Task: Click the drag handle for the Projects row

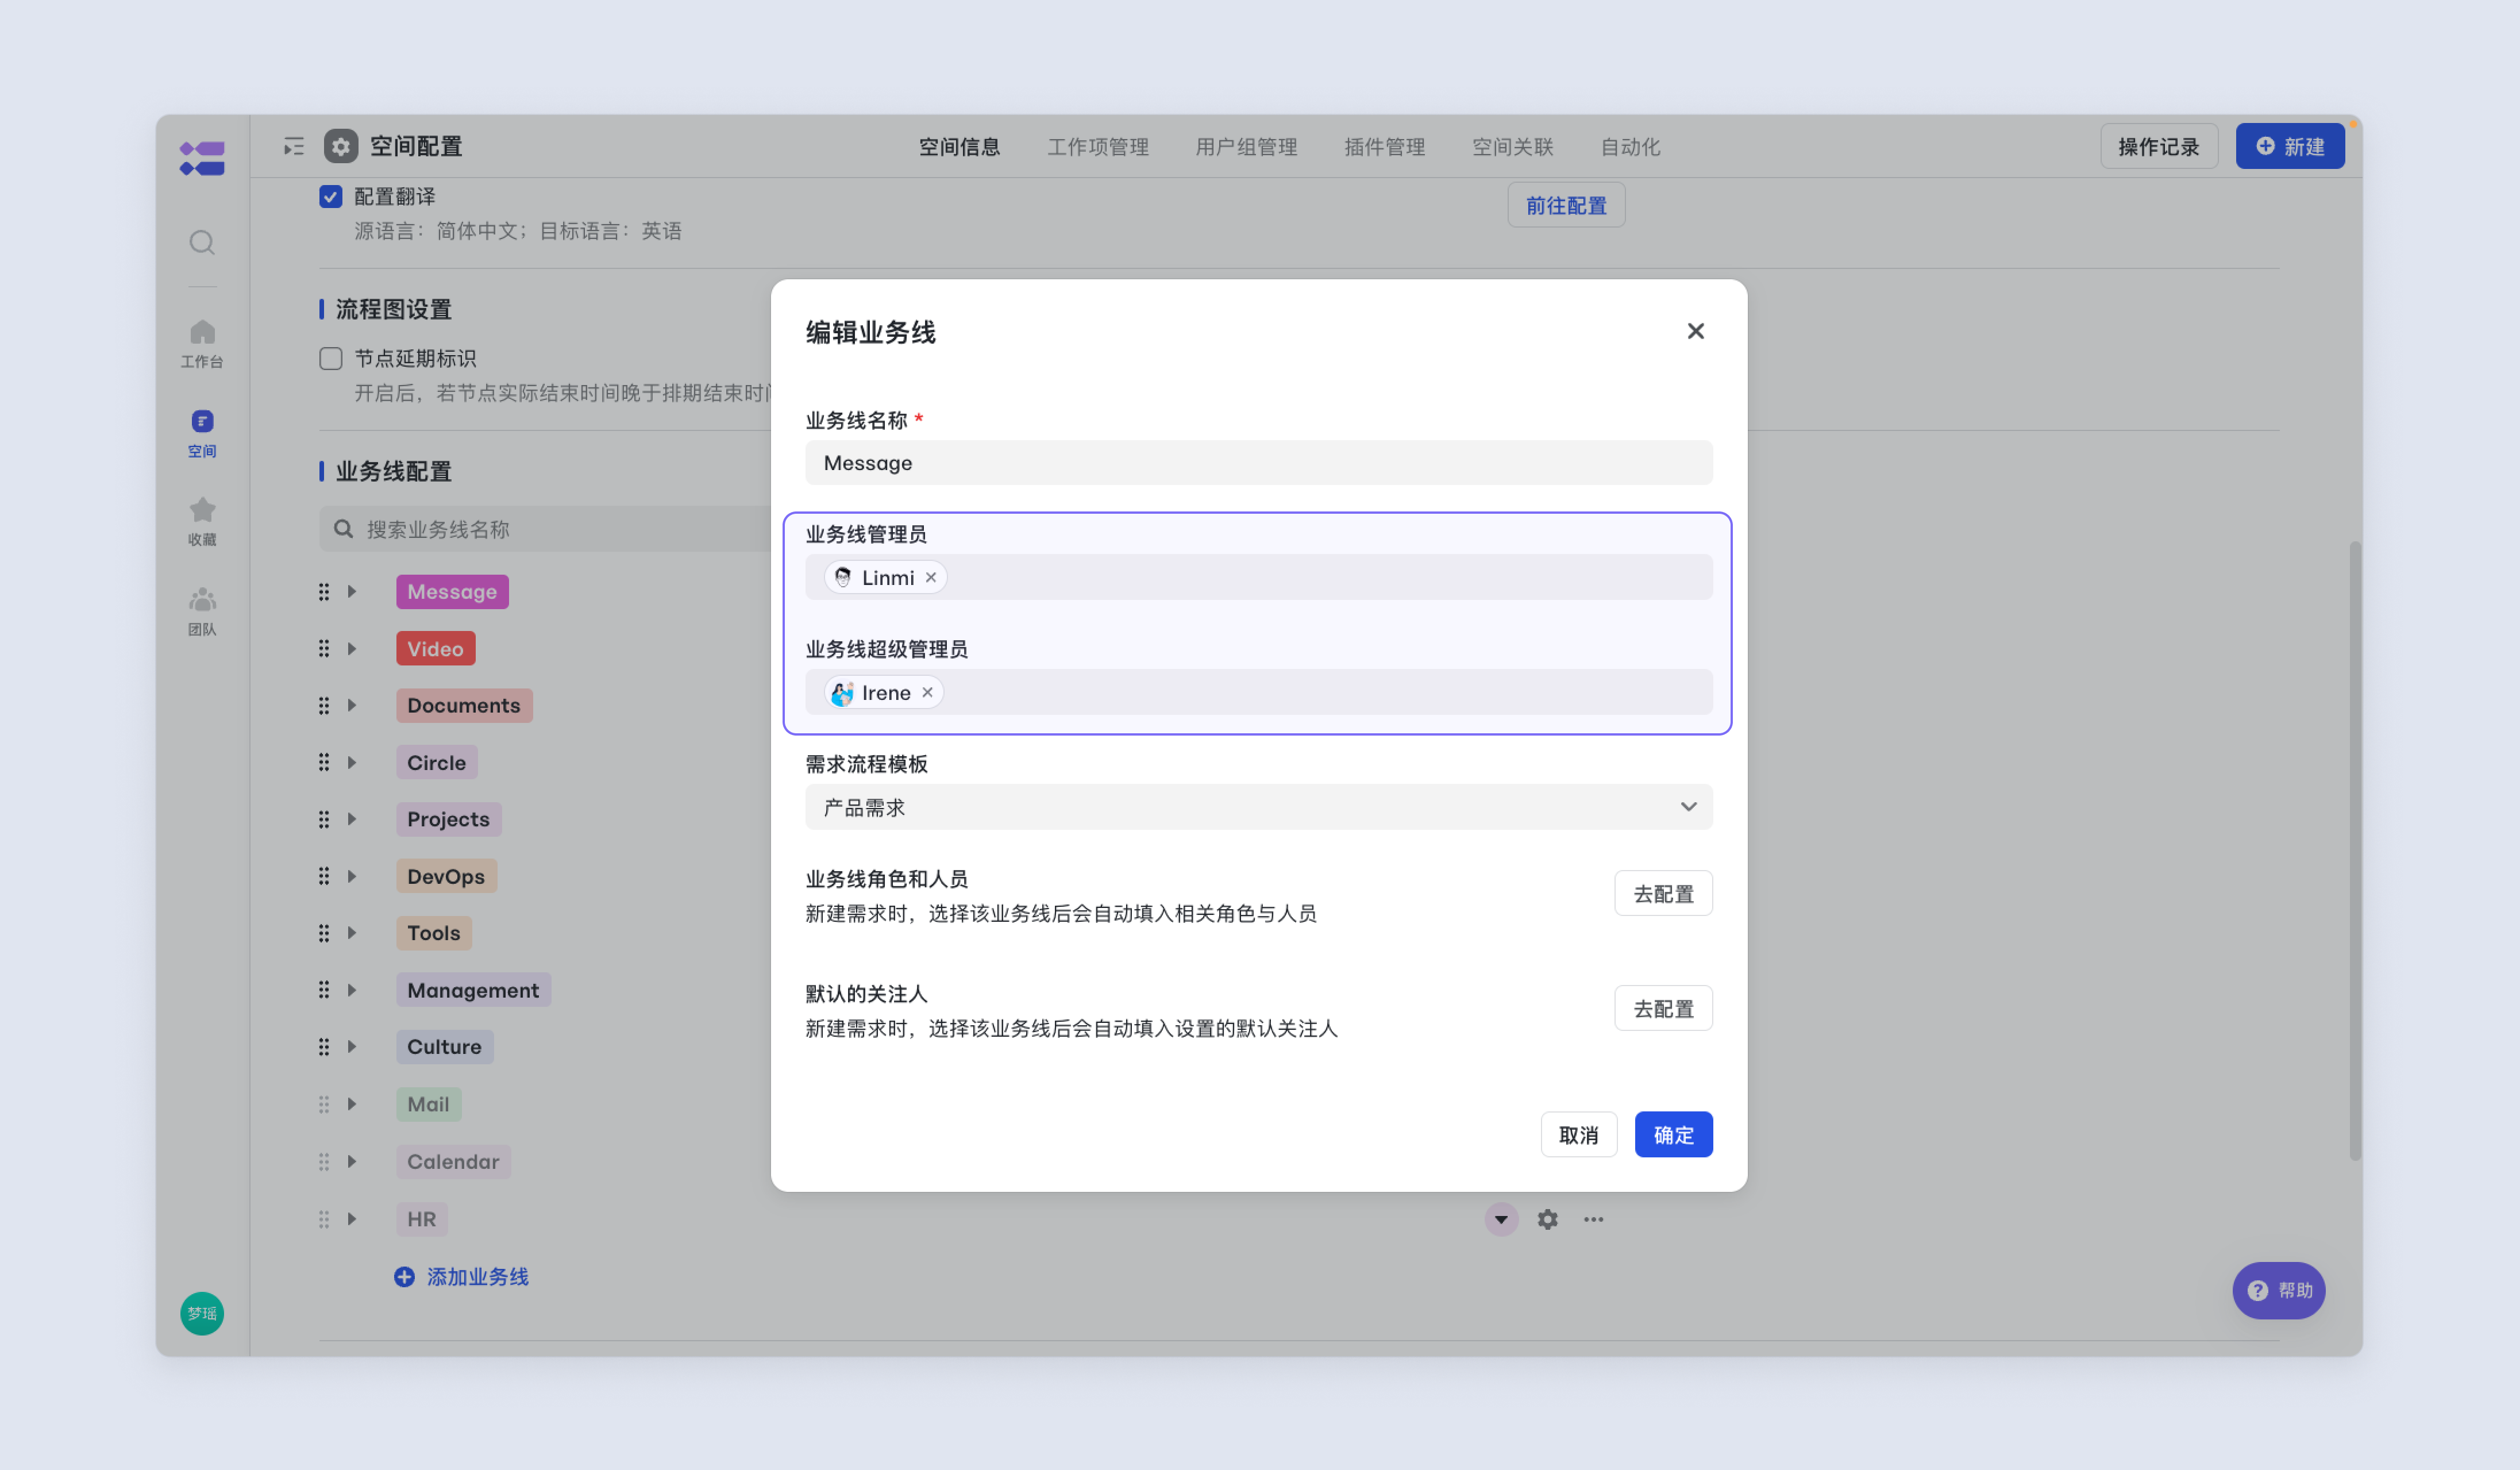Action: pos(324,819)
